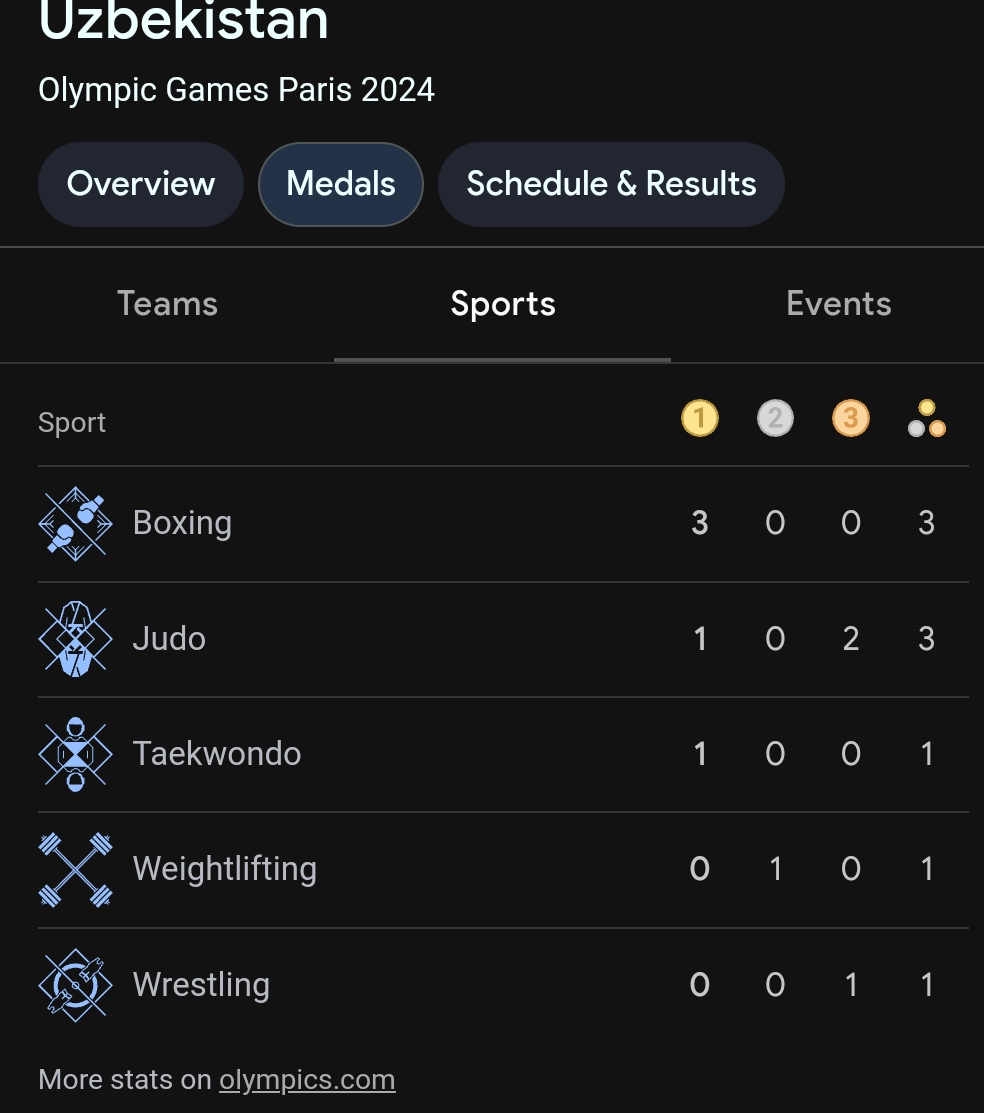Viewport: 984px width, 1113px height.
Task: Click the Taekwondo row label
Action: click(216, 754)
